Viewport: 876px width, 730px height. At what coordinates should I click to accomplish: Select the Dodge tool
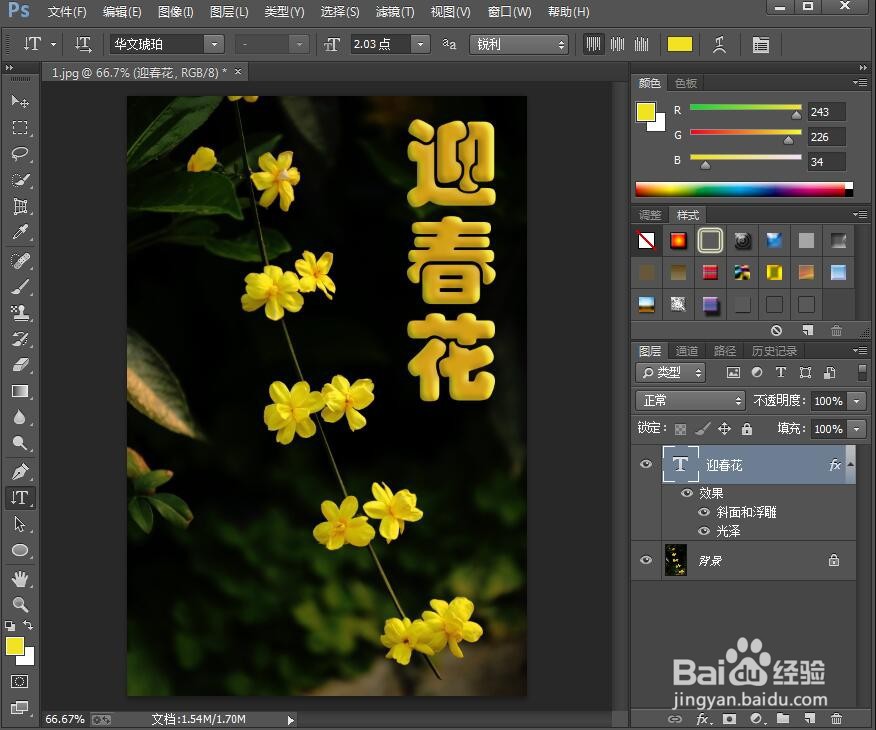[20, 443]
